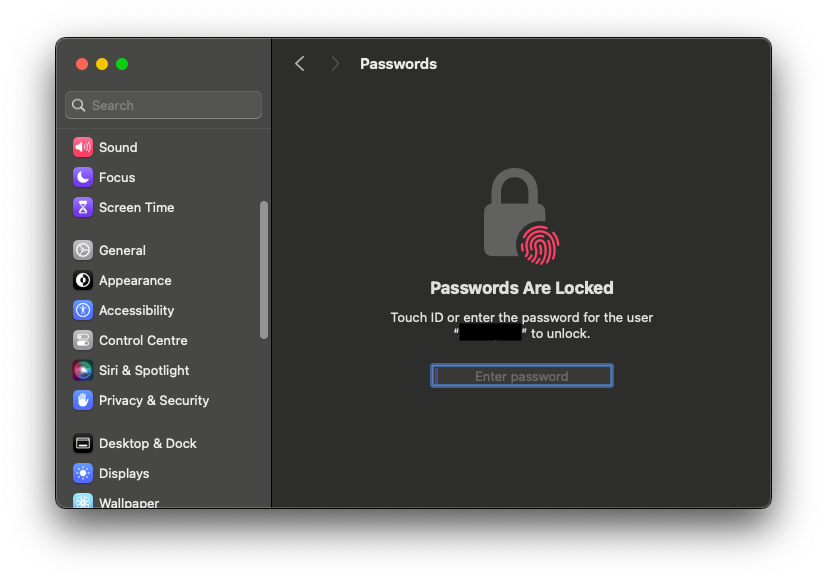Select Wallpaper in the sidebar

click(x=129, y=502)
